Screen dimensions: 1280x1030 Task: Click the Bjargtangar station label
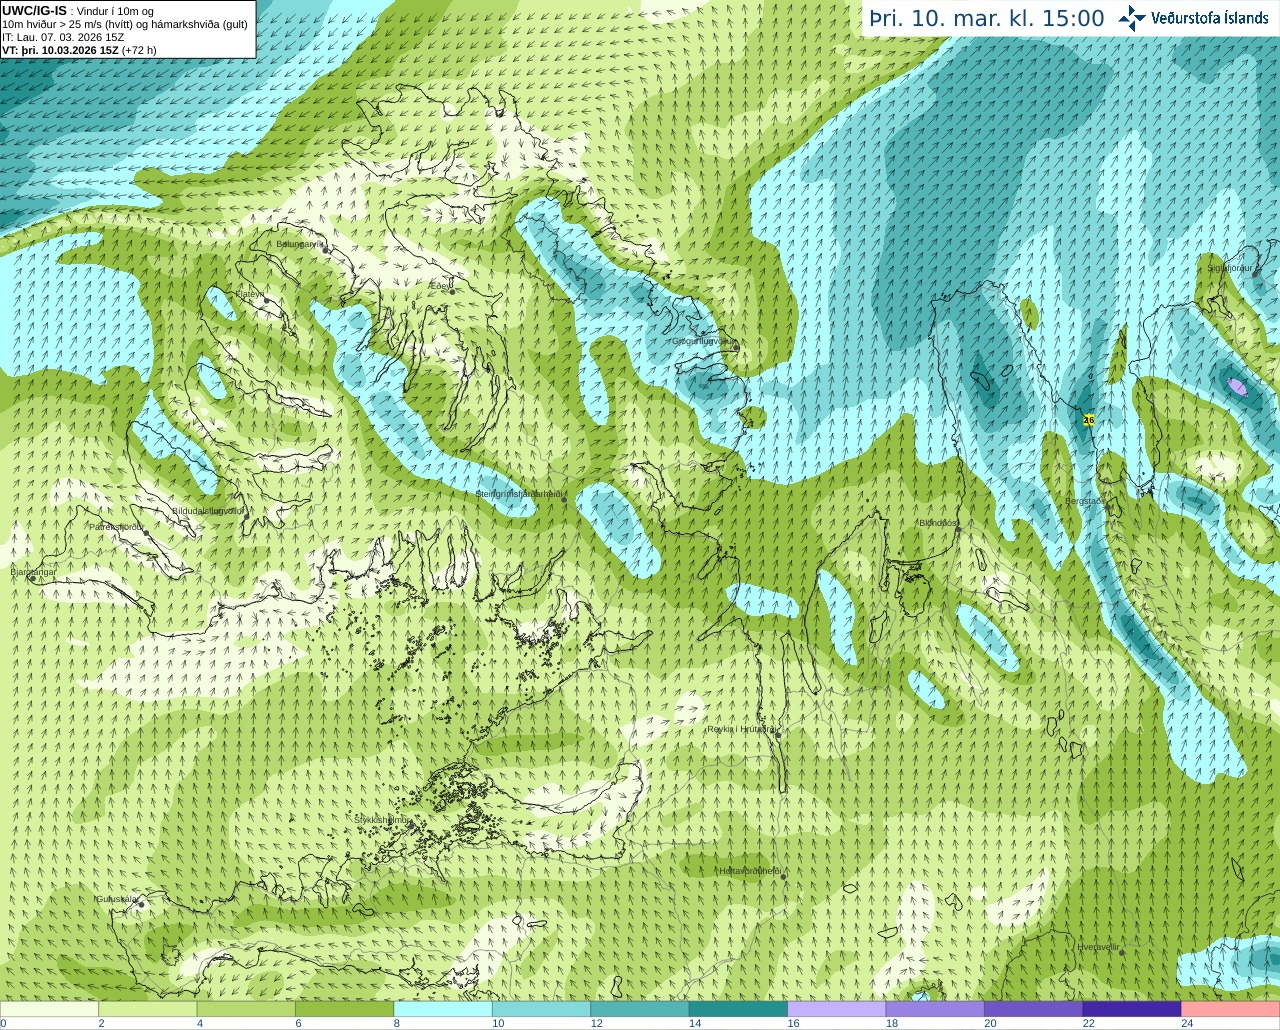click(33, 572)
